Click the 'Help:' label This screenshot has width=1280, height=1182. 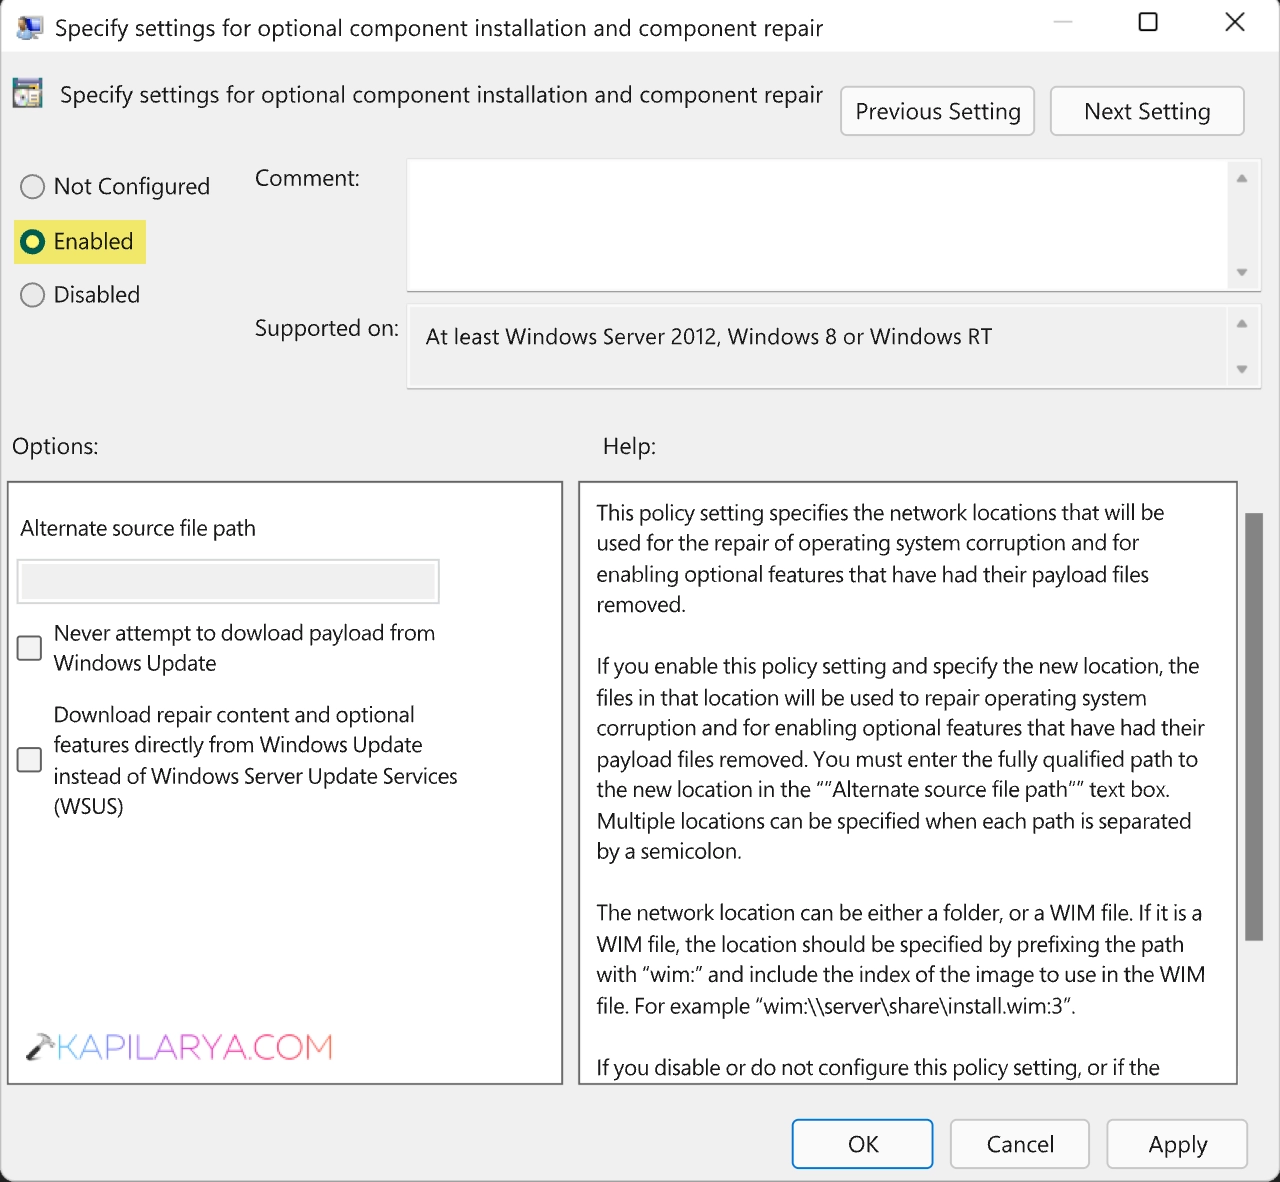(629, 446)
